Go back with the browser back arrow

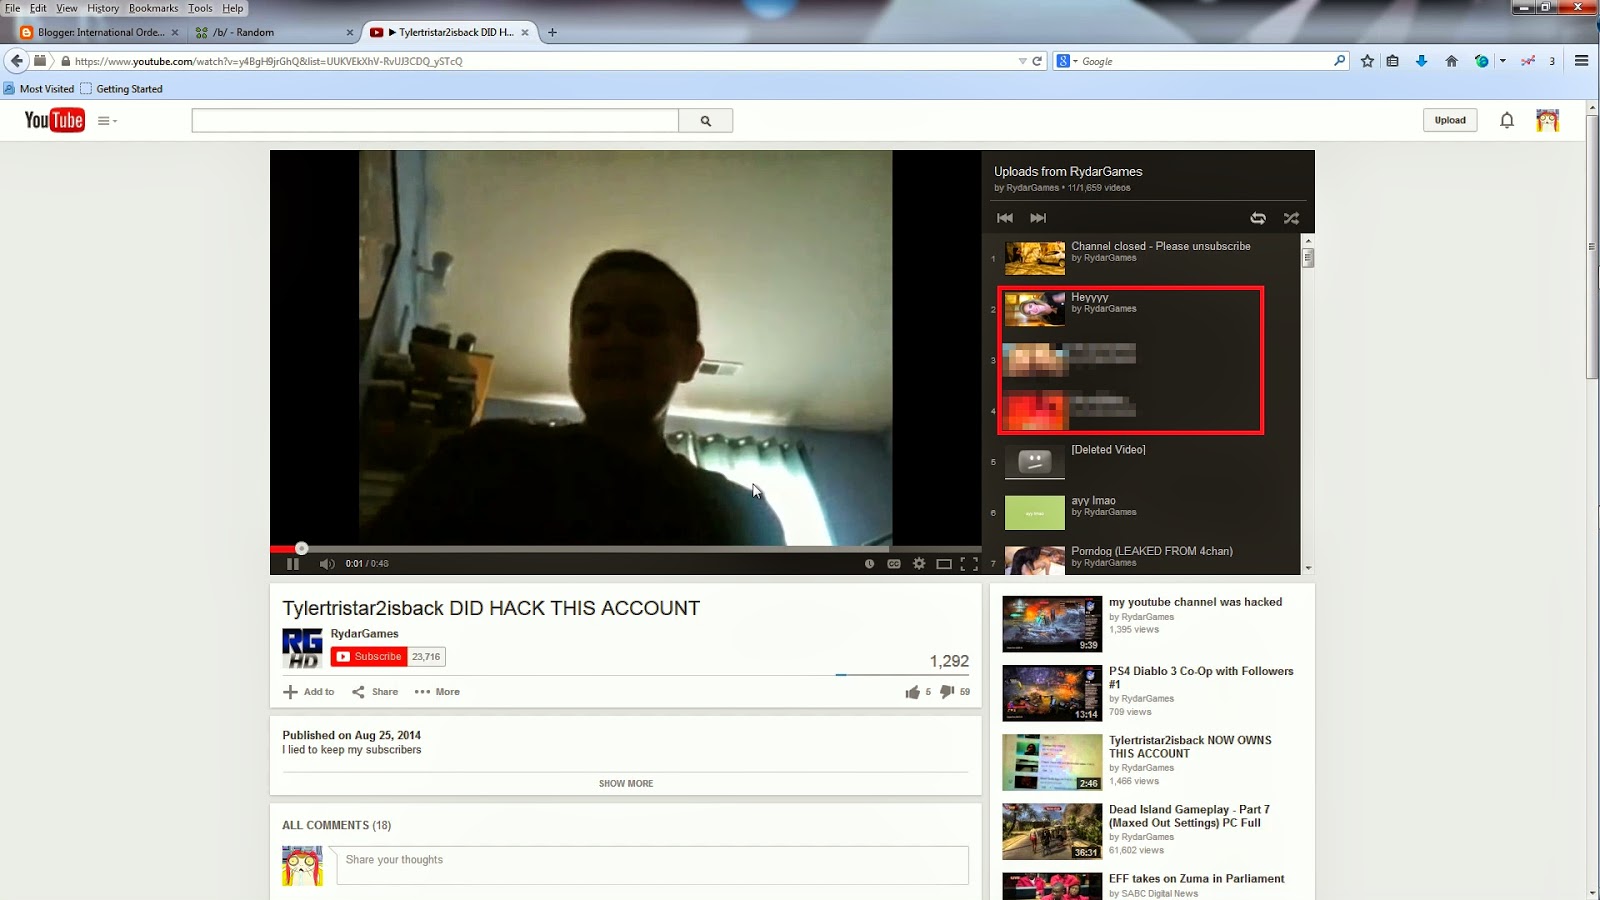(x=16, y=61)
